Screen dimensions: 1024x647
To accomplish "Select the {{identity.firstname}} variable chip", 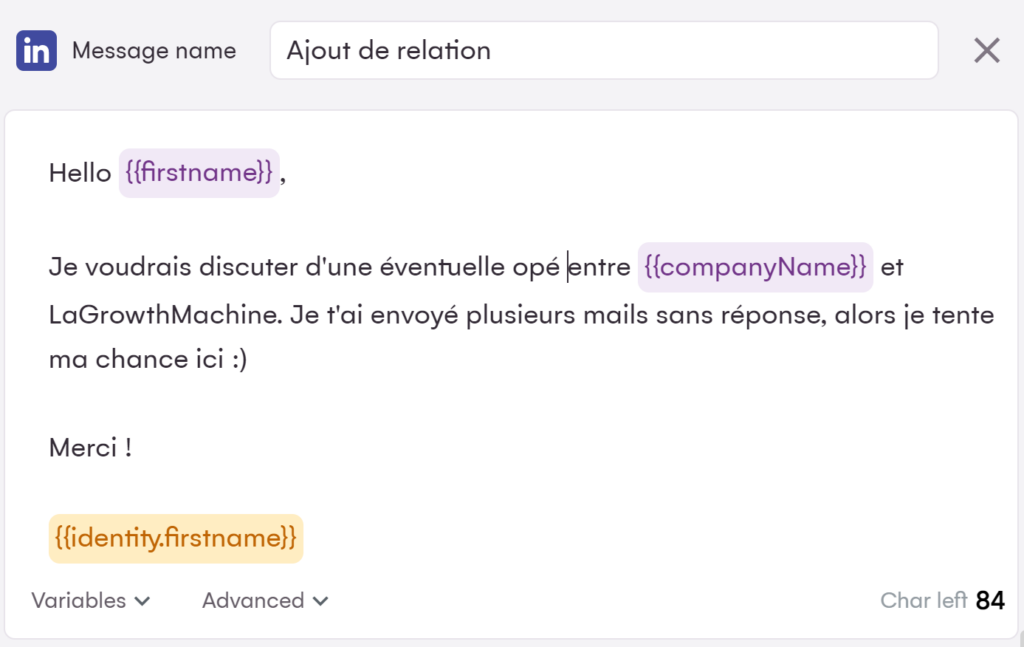I will [176, 538].
